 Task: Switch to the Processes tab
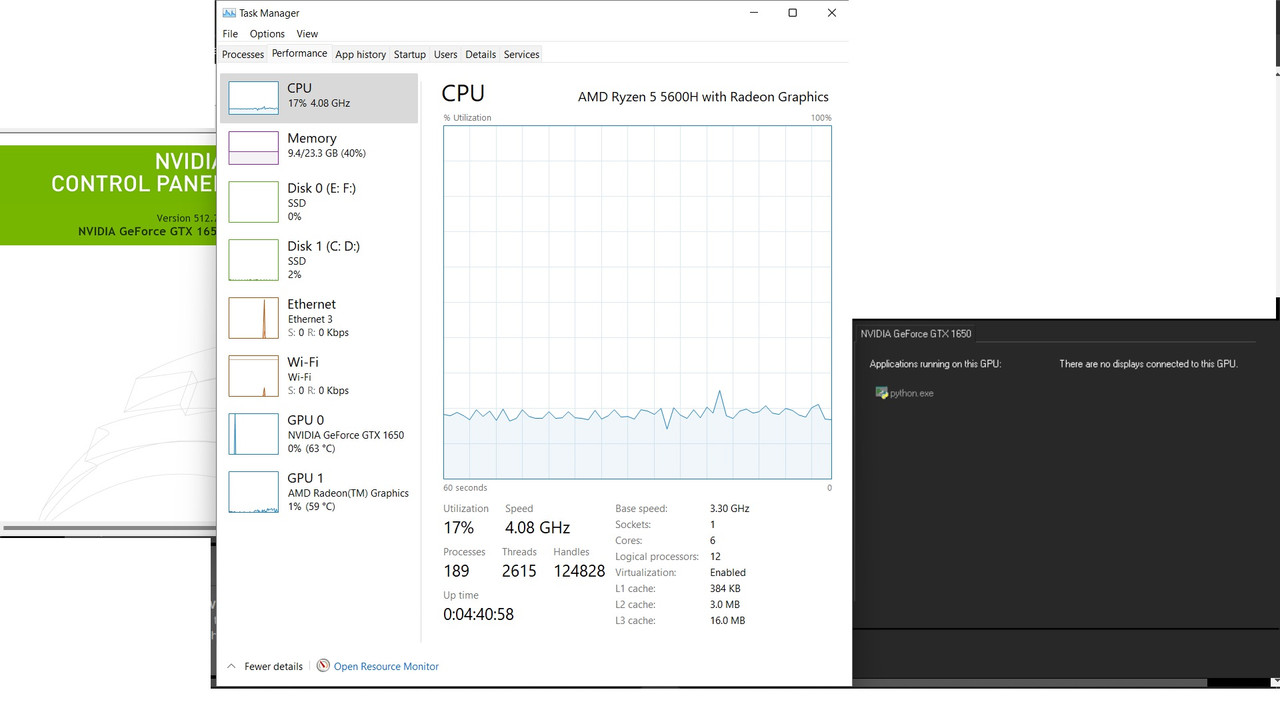pyautogui.click(x=243, y=54)
